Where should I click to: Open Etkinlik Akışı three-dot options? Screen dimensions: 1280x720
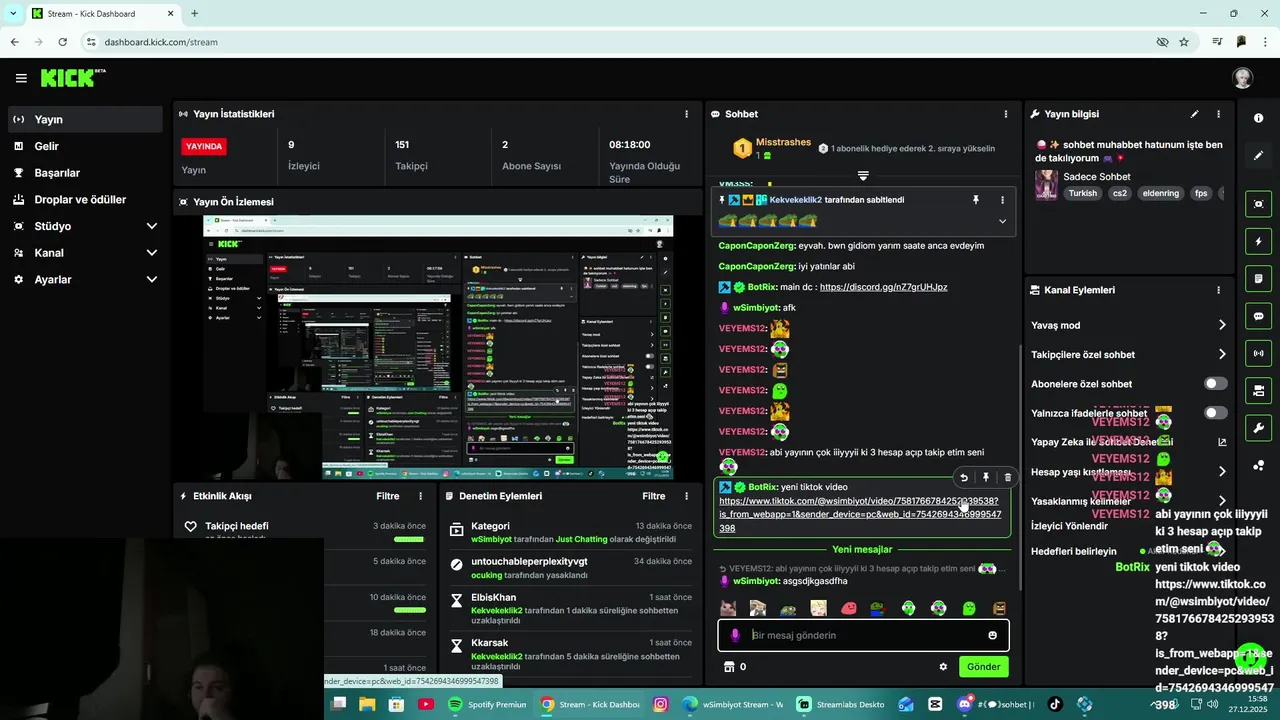420,496
